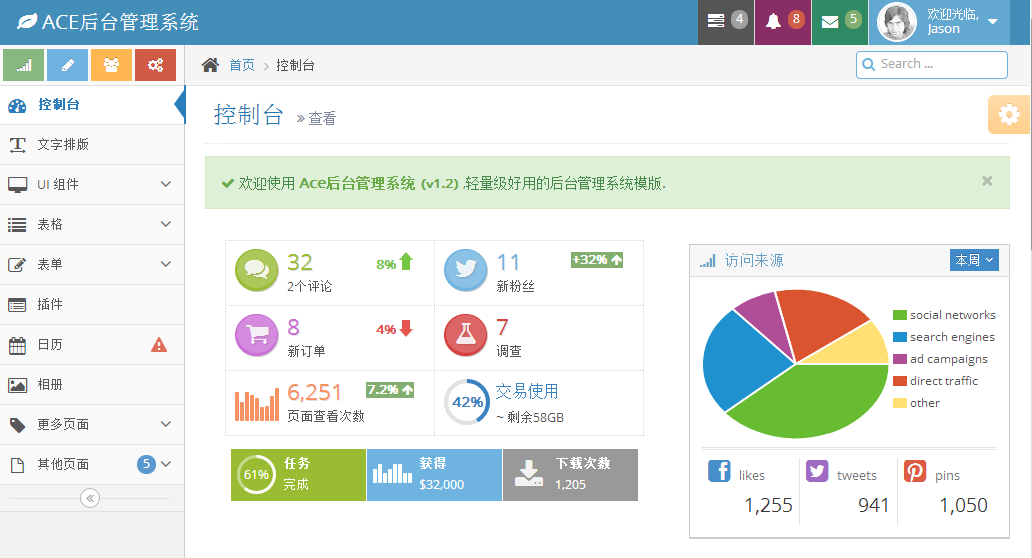Open the 本周 period dropdown
The height and width of the screenshot is (558, 1032).
(974, 260)
